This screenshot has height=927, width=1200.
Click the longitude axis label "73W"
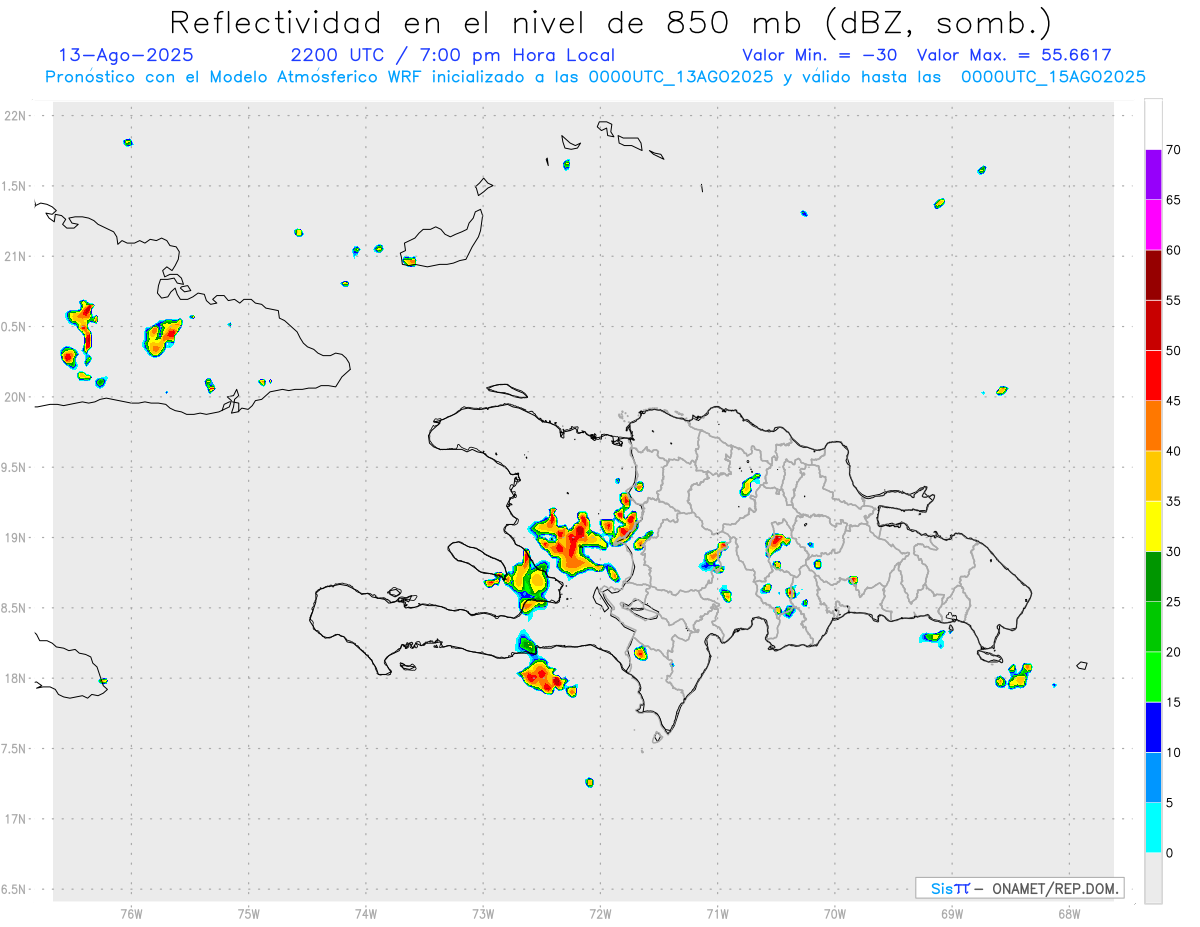tap(483, 913)
